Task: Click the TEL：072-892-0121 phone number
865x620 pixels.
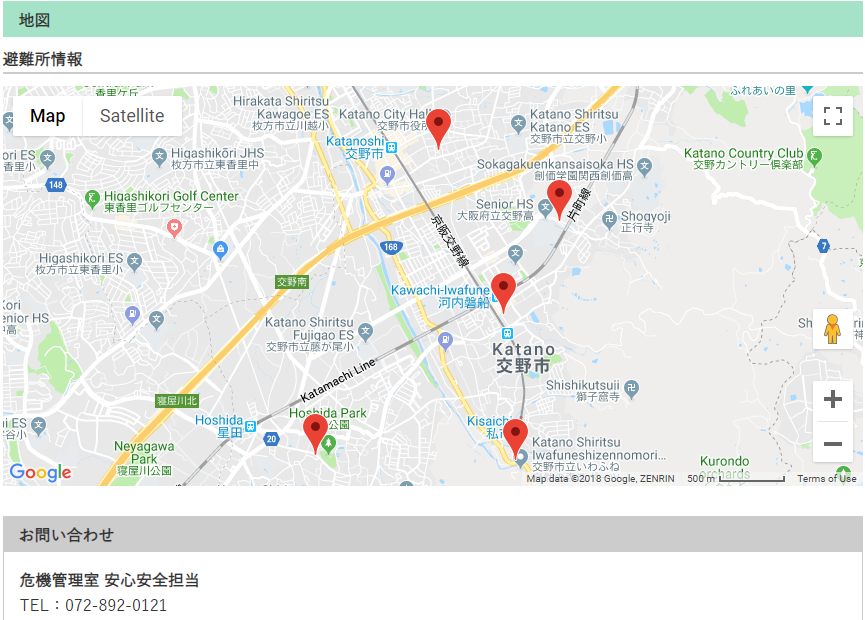Action: pos(93,605)
